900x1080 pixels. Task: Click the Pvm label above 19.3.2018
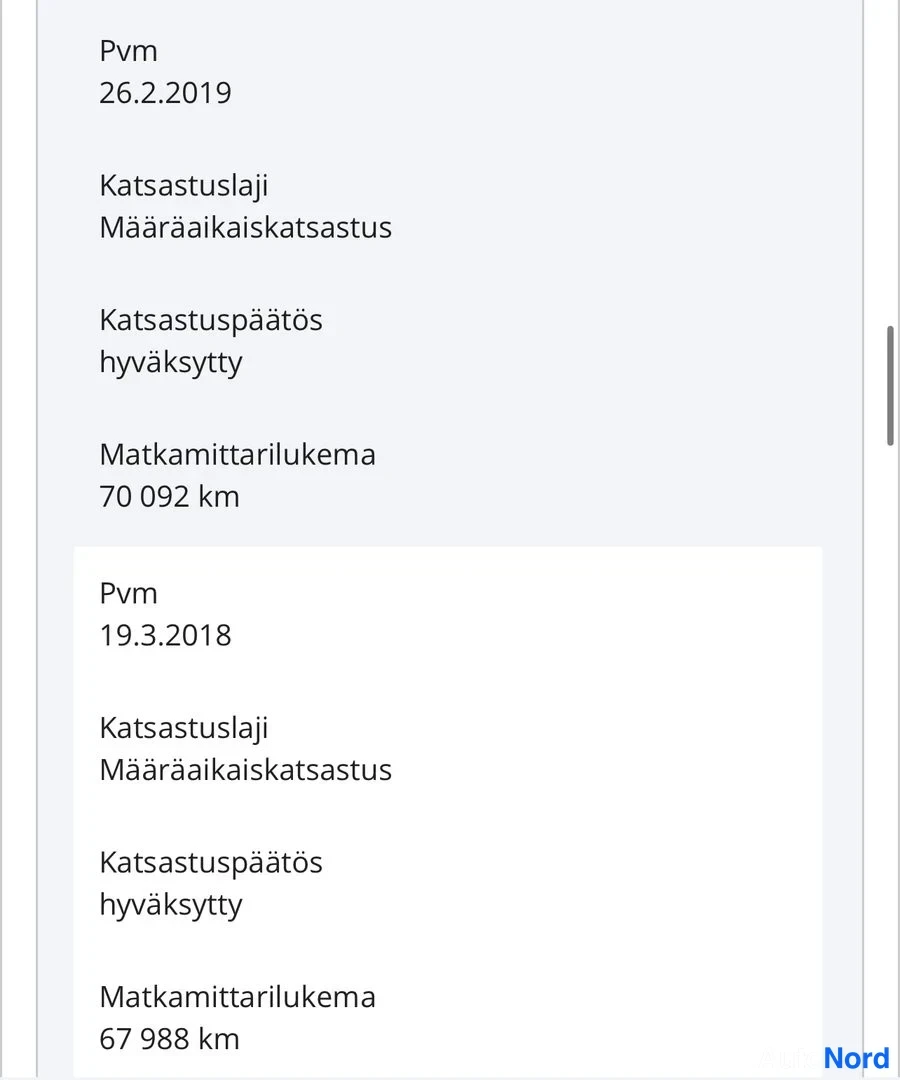pyautogui.click(x=128, y=593)
